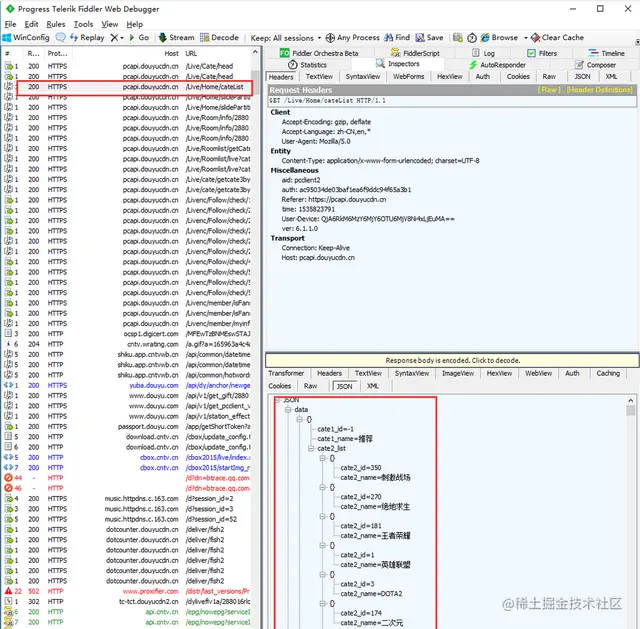This screenshot has height=629, width=640.
Task: Open the Keep All sessions dropdown
Action: (x=286, y=38)
